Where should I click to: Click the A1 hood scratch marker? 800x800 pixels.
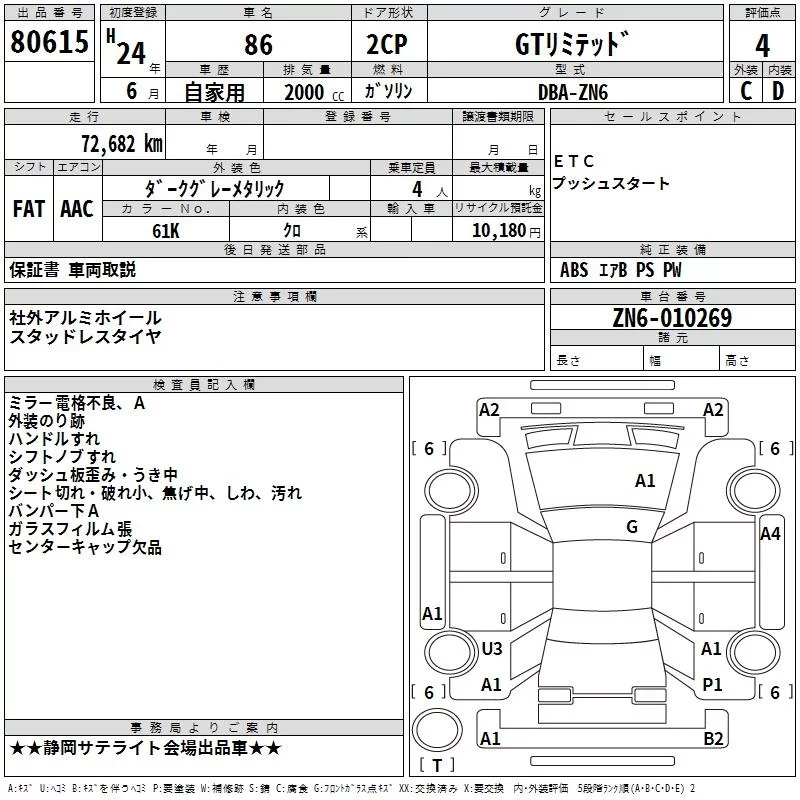point(645,481)
